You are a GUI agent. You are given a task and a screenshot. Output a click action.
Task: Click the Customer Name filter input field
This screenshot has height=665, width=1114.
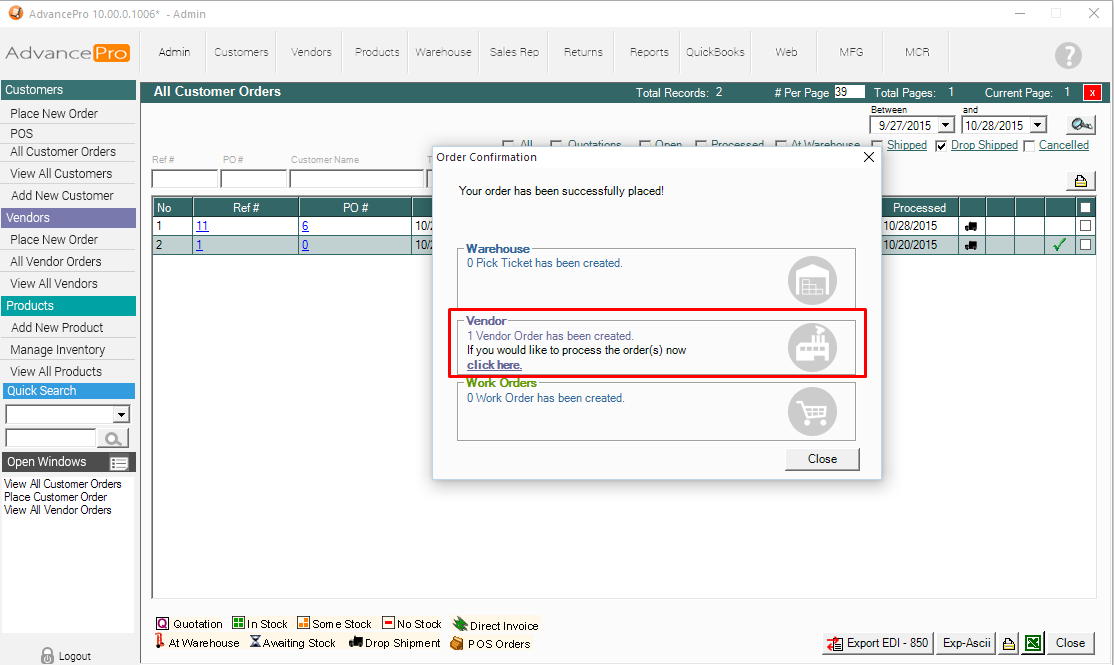click(356, 179)
